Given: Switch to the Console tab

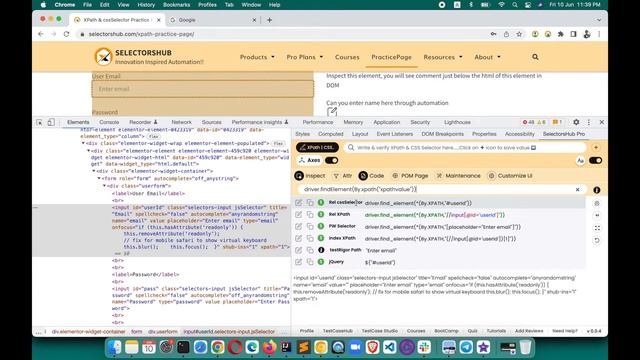Looking at the screenshot, I should click(x=109, y=122).
